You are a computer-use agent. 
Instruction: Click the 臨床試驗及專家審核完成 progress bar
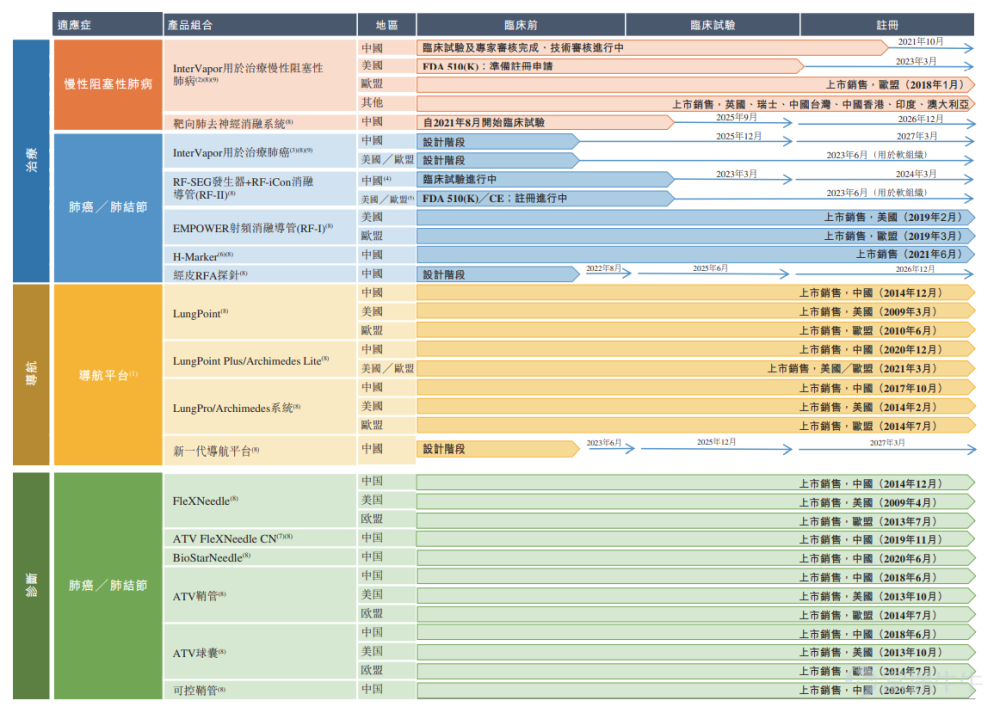click(x=652, y=48)
